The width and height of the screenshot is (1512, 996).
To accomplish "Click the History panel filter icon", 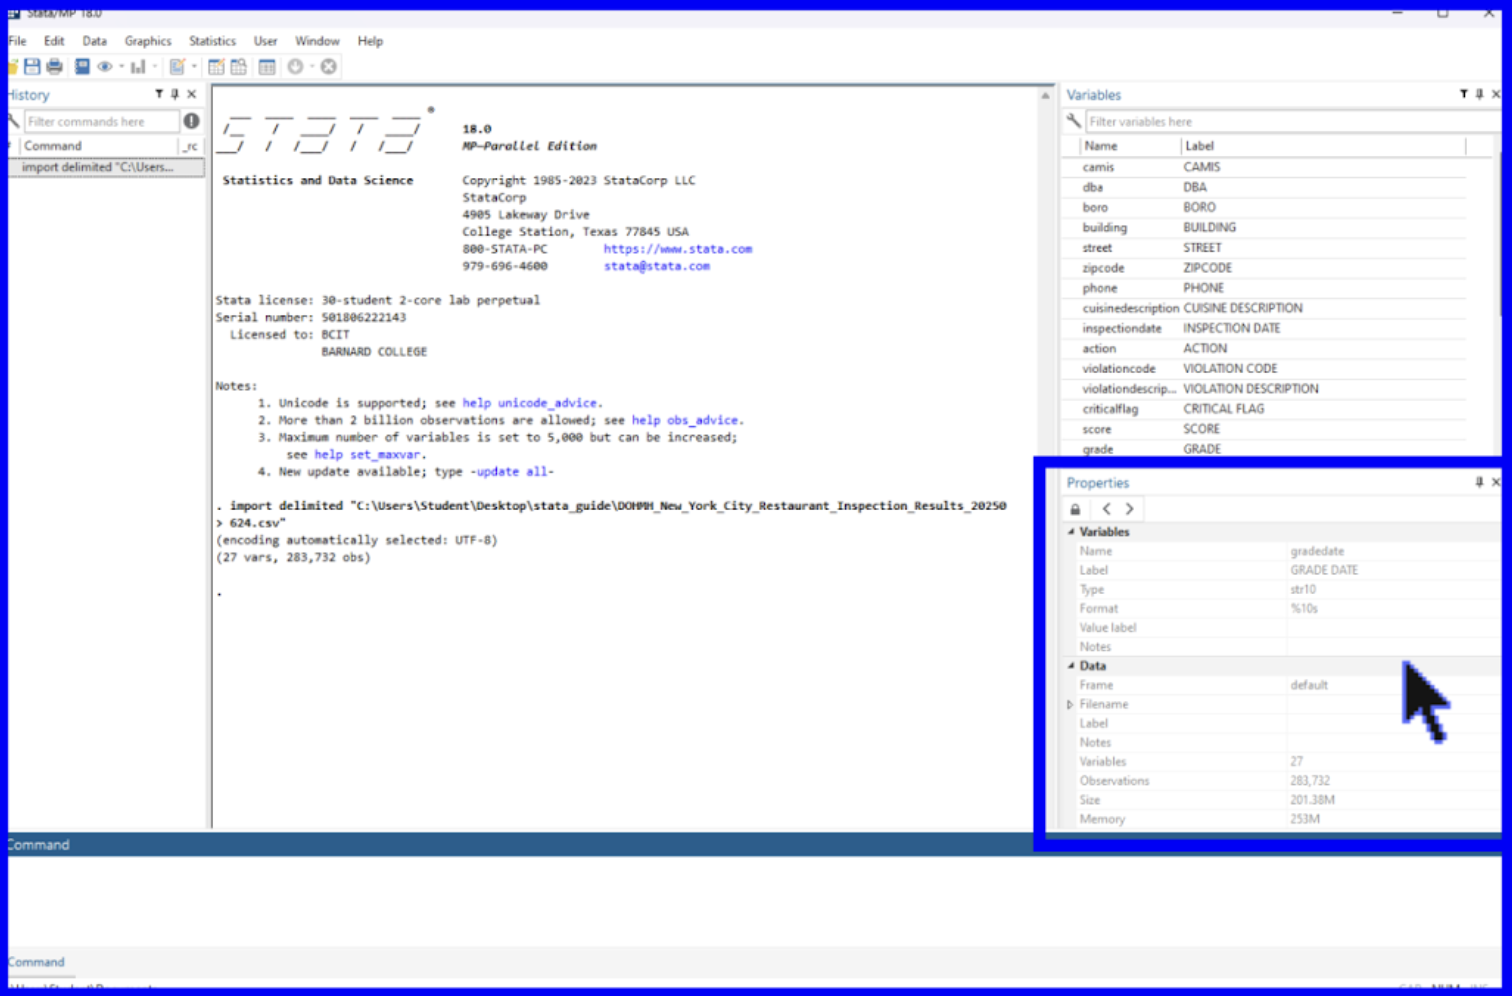I will [158, 94].
